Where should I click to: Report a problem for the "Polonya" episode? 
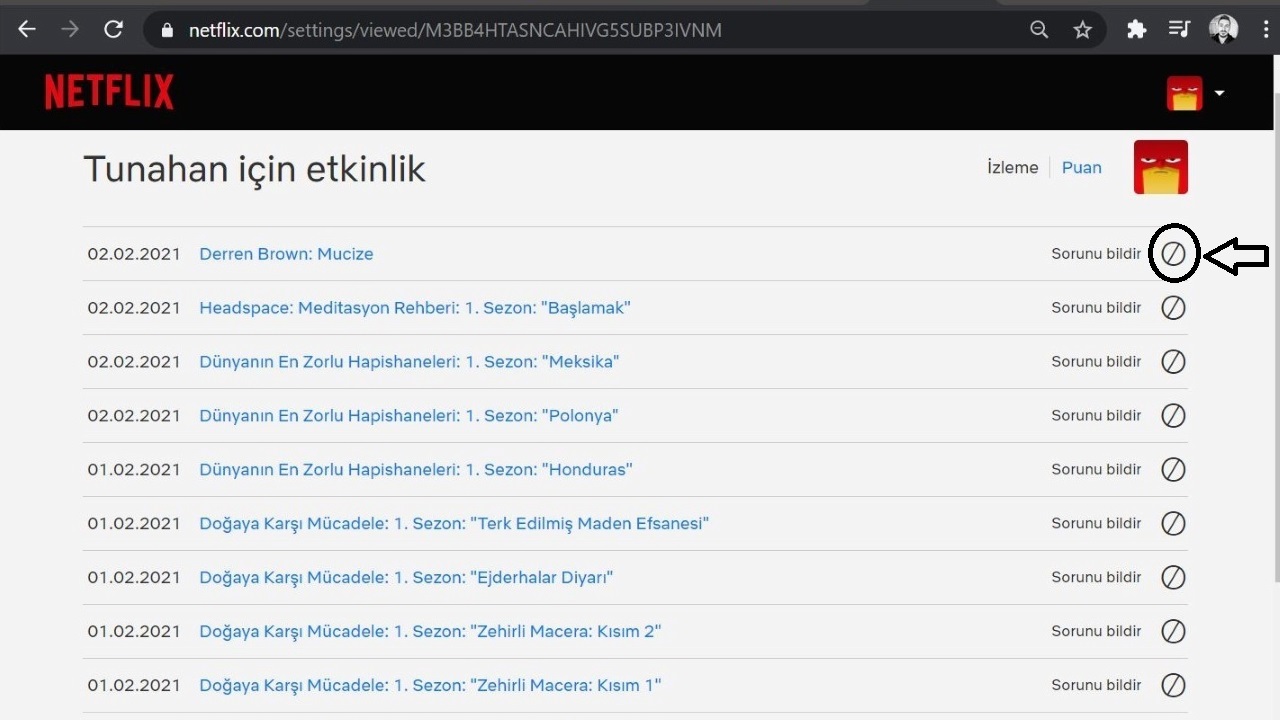coord(1096,416)
